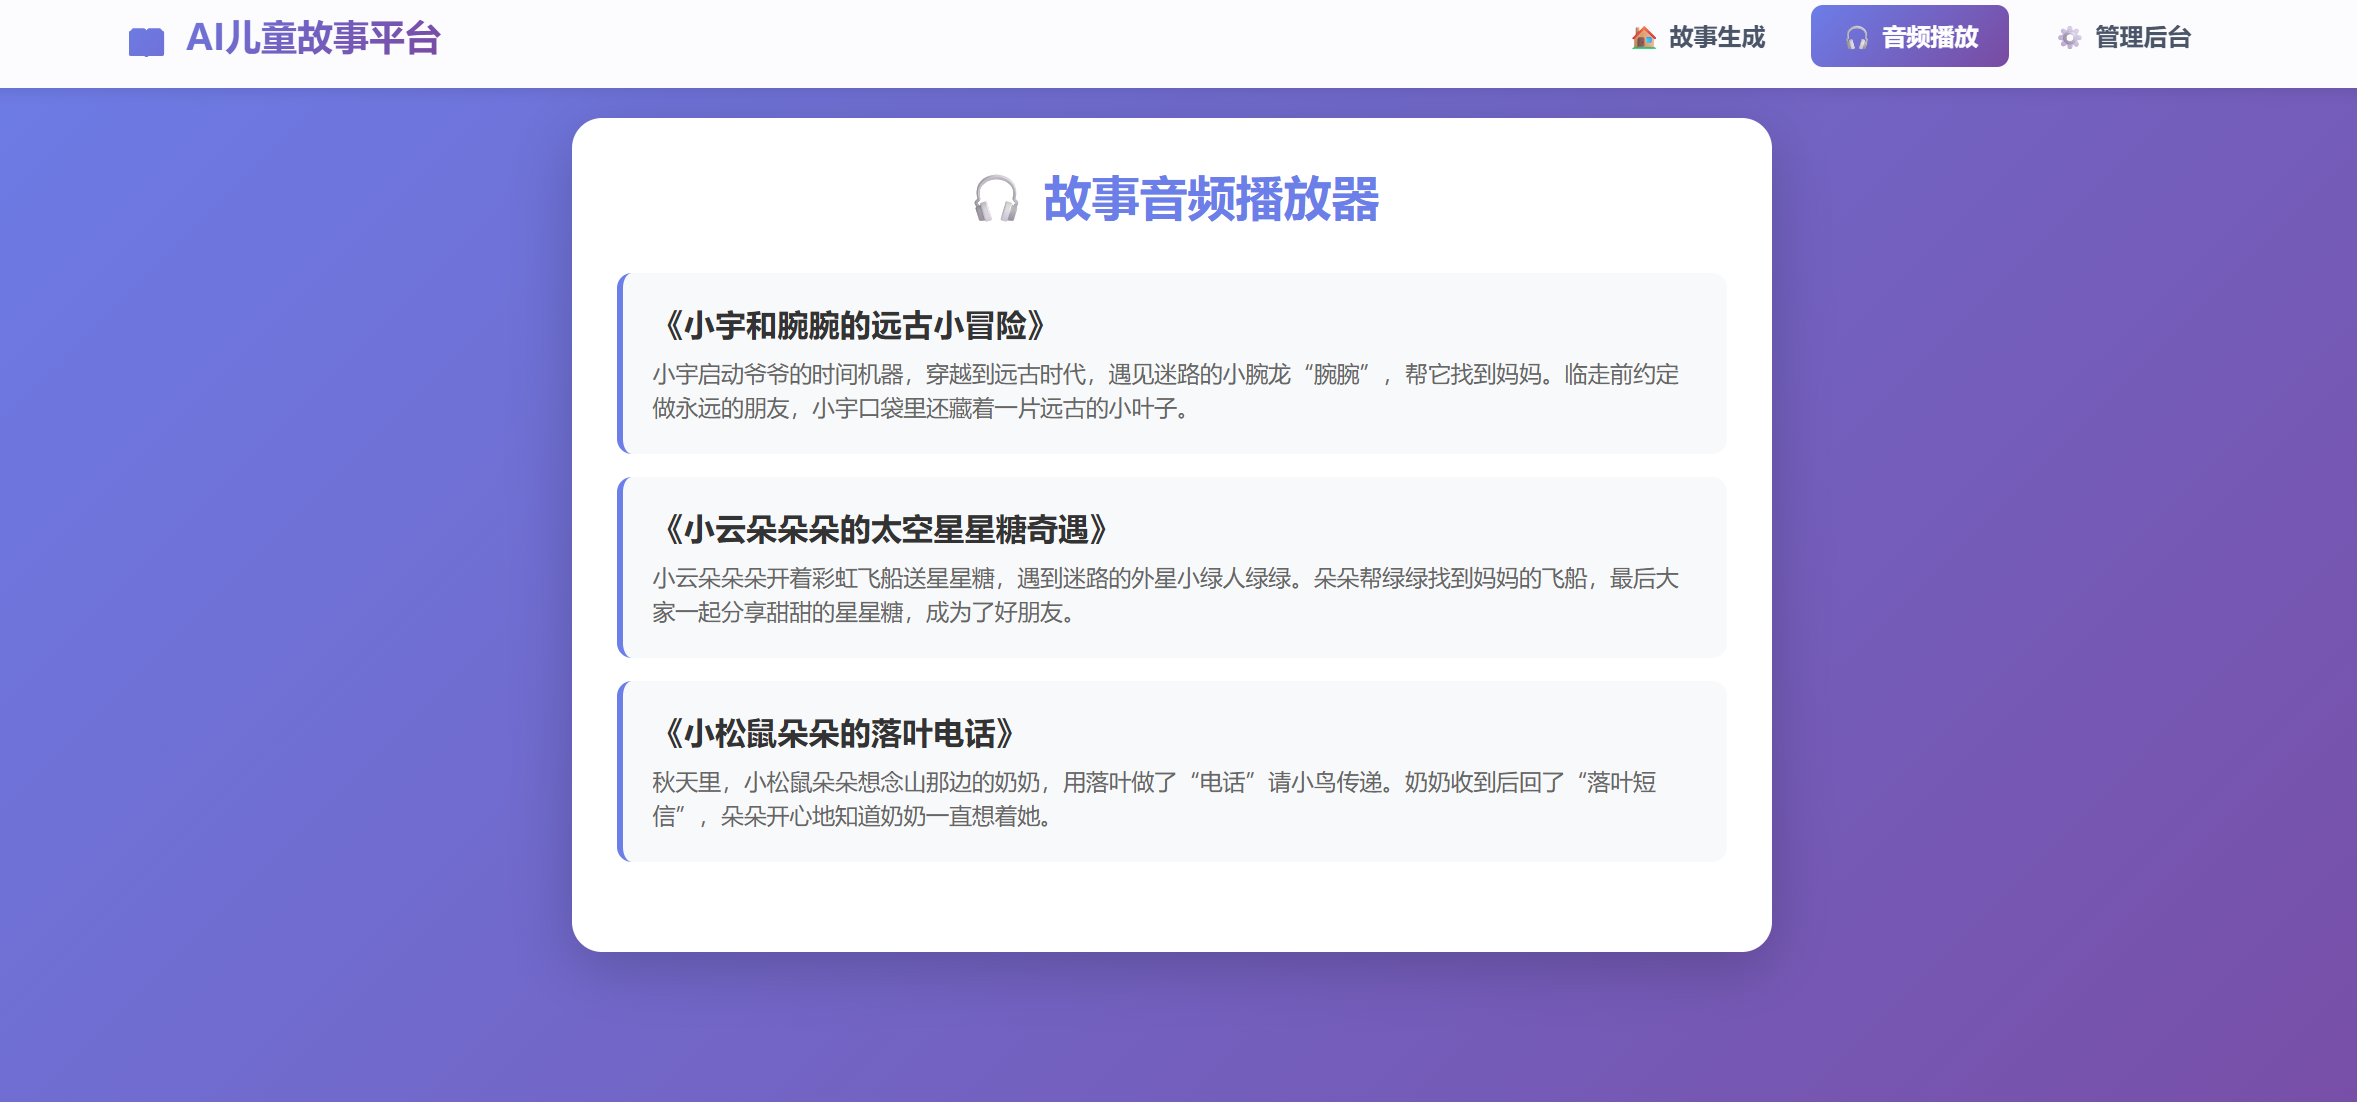Select story 《小云朵朵朵的太空星星糖奇遇》 title

884,529
